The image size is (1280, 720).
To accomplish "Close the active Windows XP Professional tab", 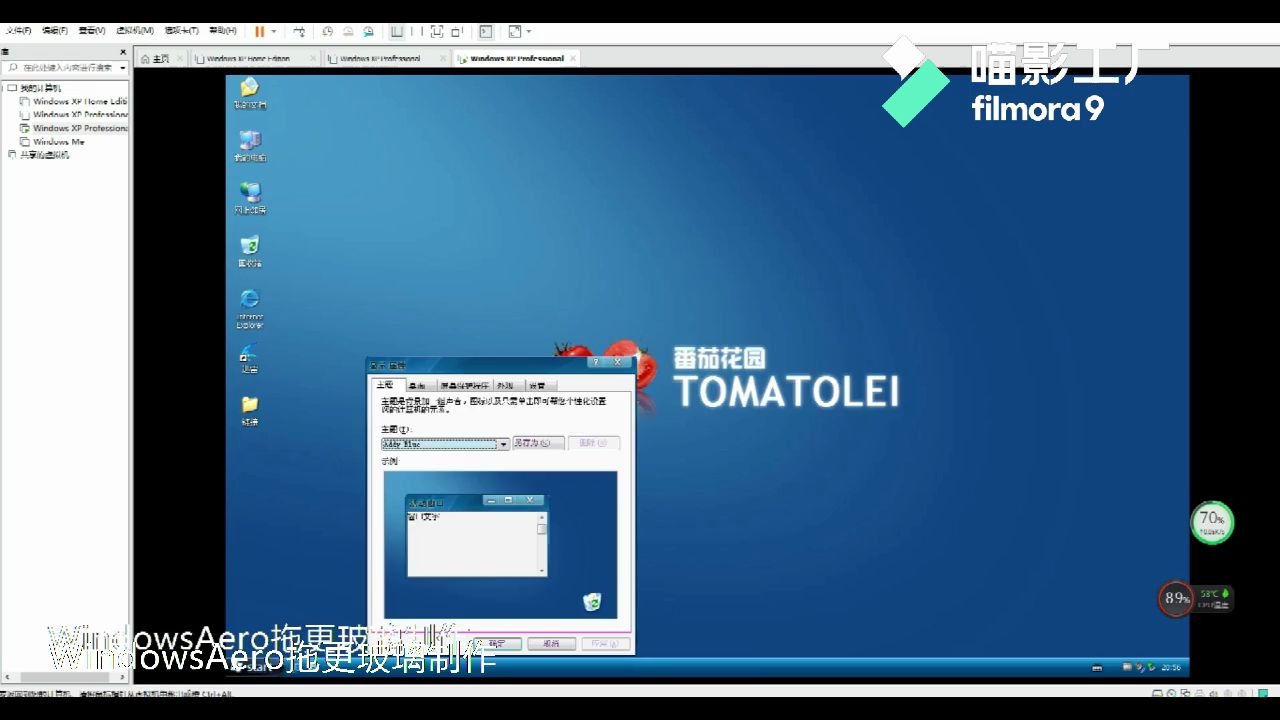I will (x=573, y=58).
